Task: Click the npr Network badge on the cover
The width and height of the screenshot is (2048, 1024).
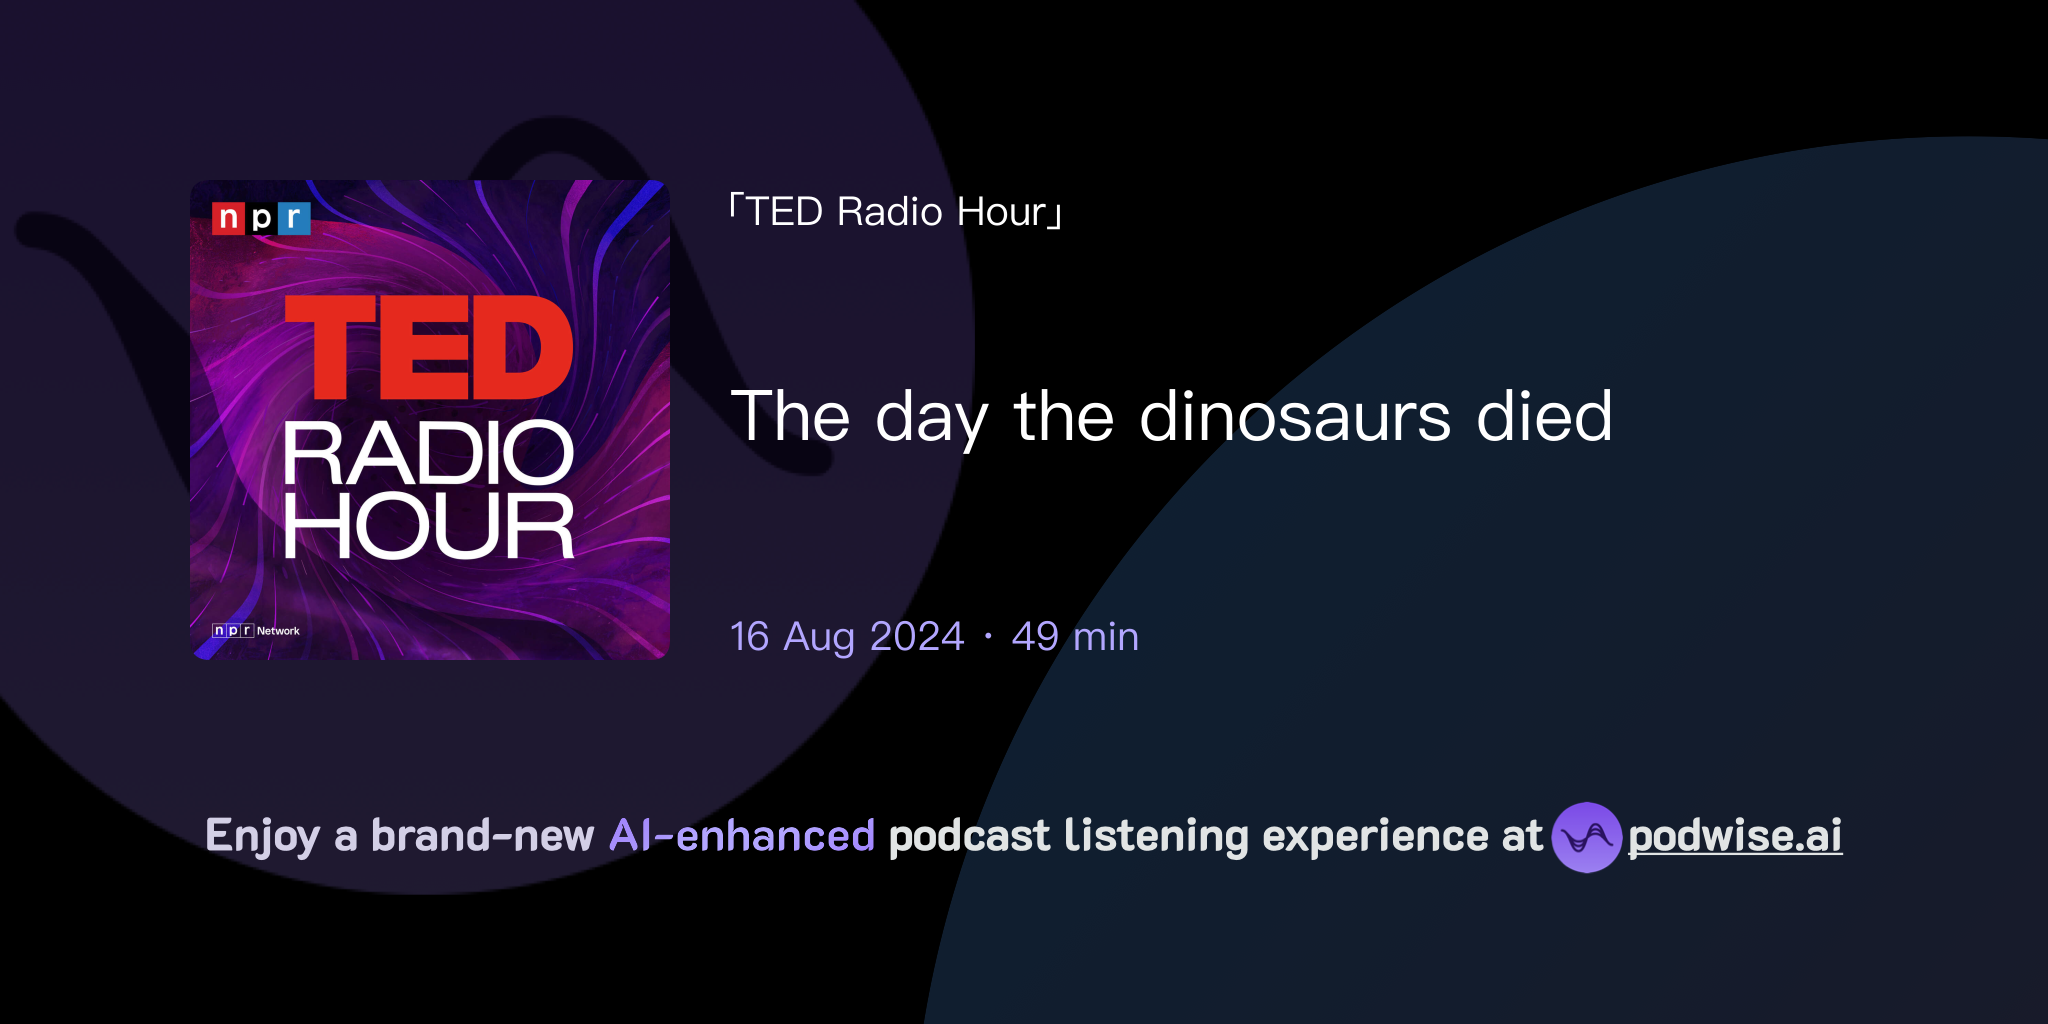Action: point(255,632)
